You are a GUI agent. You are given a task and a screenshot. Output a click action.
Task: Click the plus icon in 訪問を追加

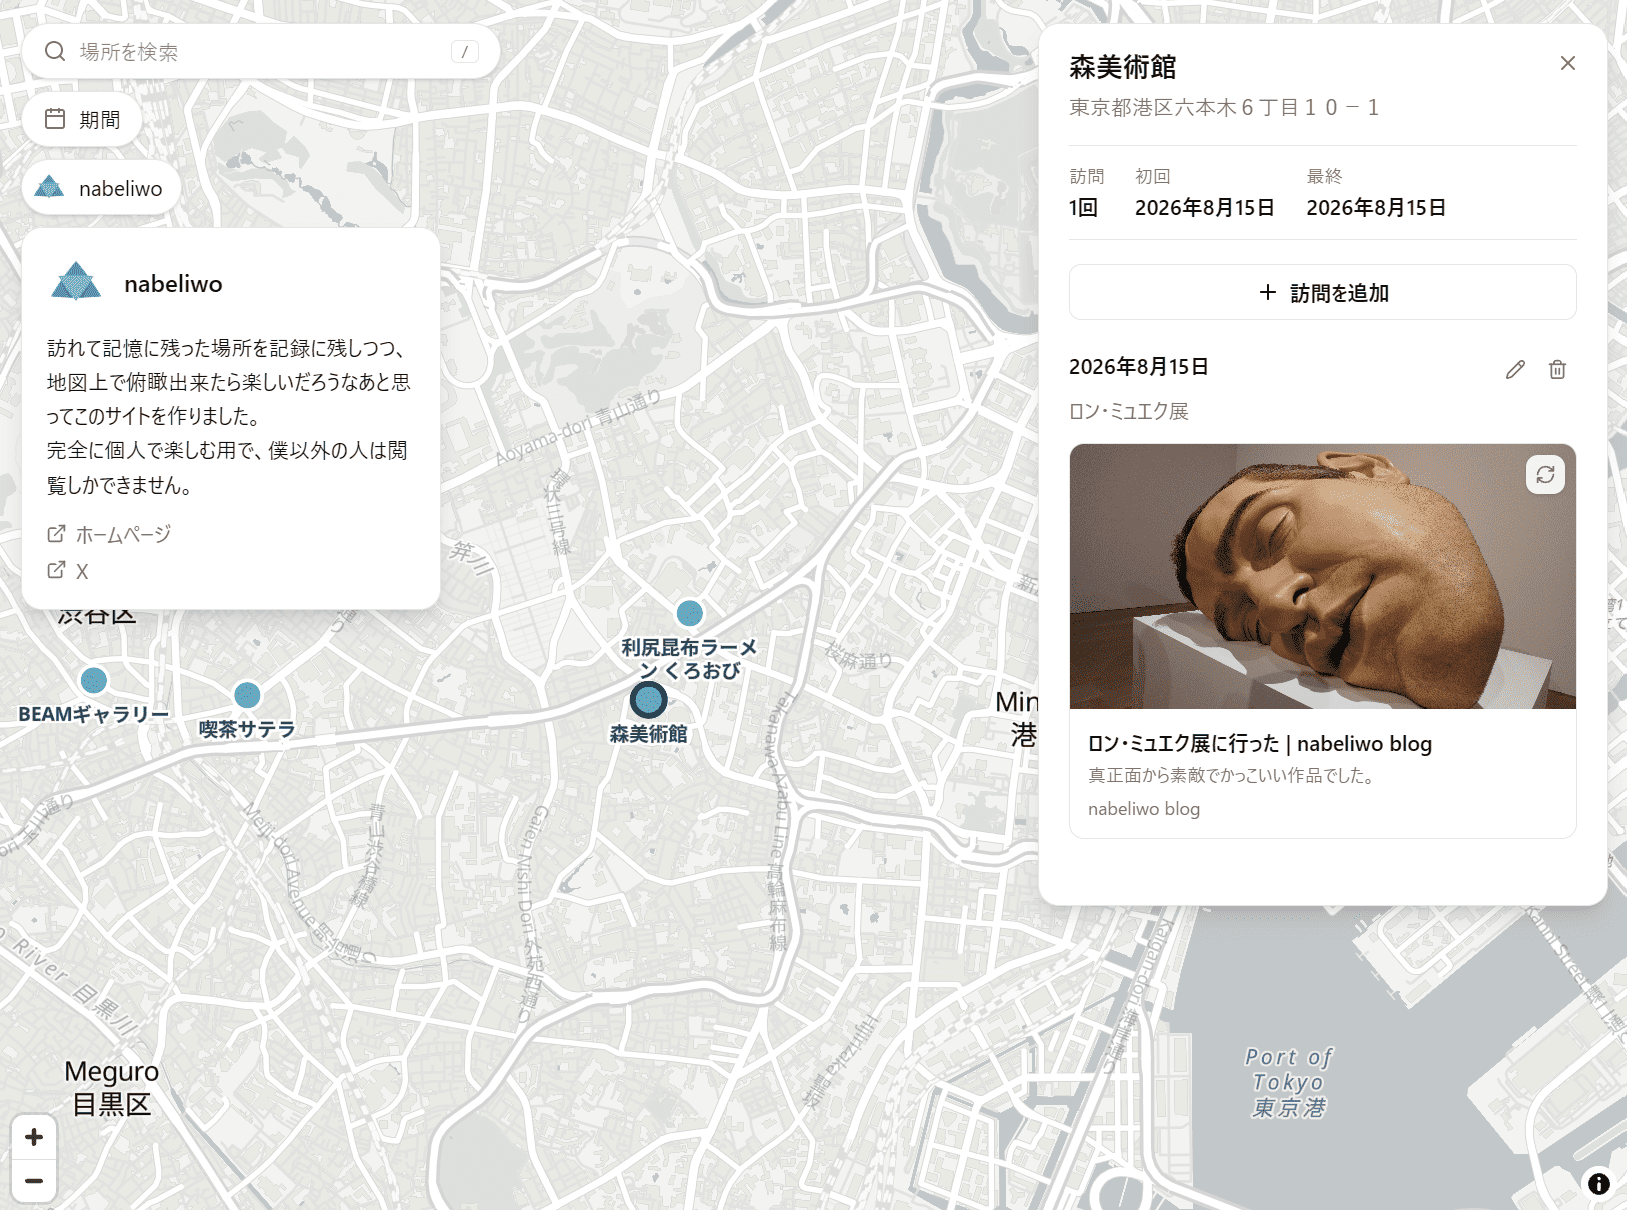[1268, 292]
